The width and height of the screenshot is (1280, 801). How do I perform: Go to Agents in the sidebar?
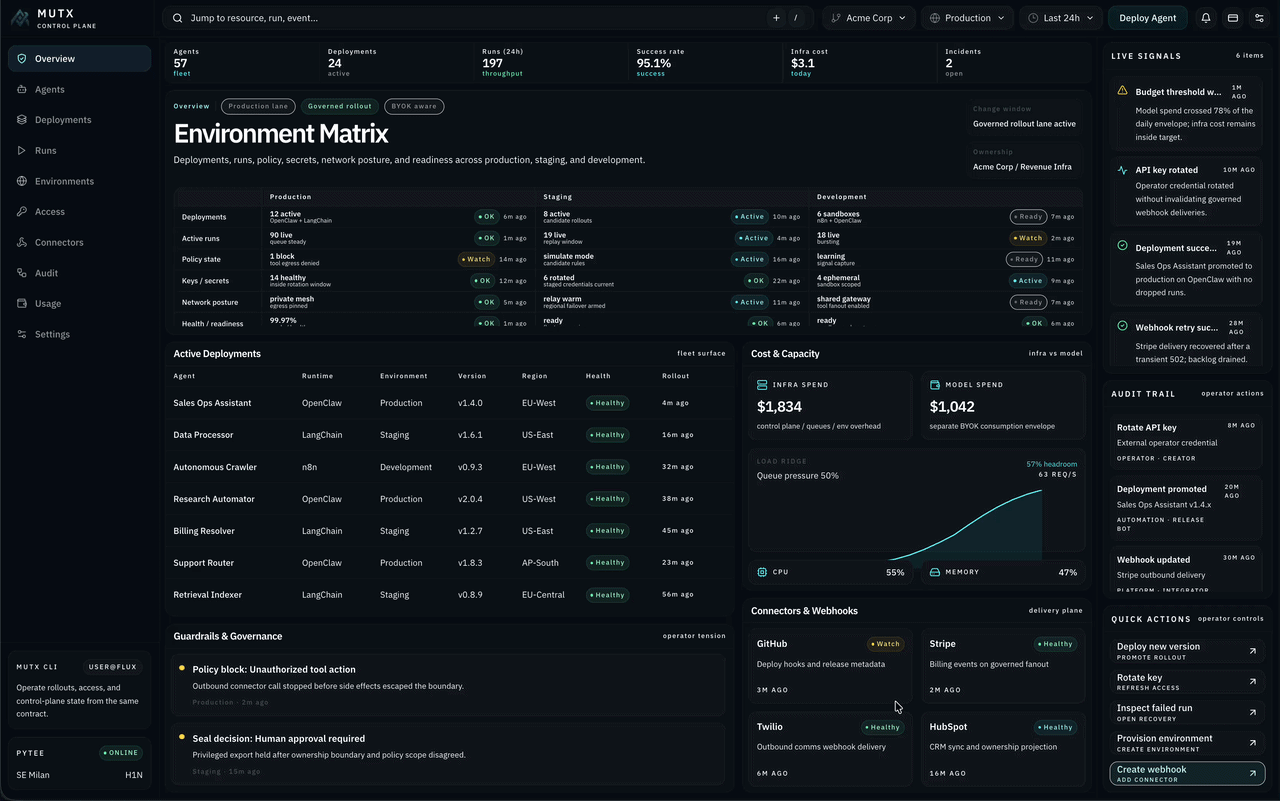[80, 89]
